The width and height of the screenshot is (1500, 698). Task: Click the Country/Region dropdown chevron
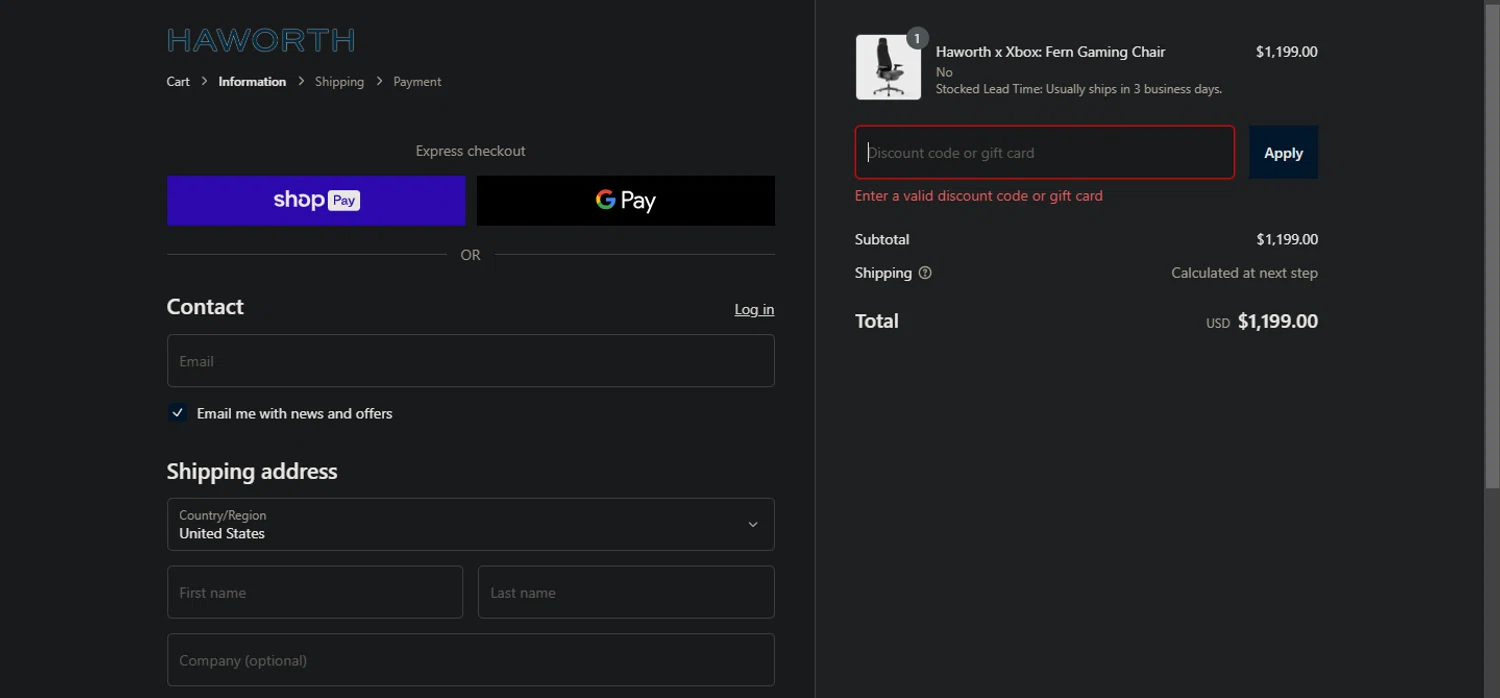click(x=753, y=525)
